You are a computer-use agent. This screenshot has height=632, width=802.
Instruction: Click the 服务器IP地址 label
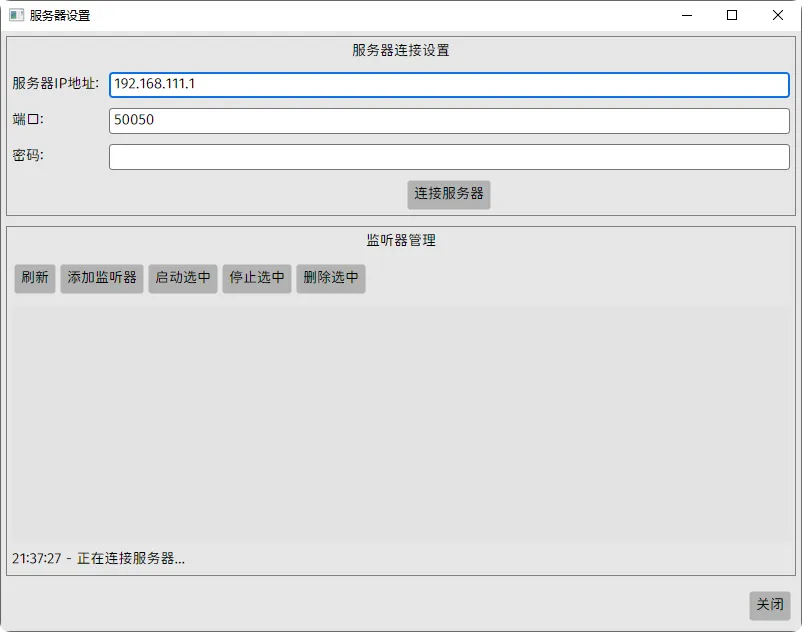pos(55,83)
